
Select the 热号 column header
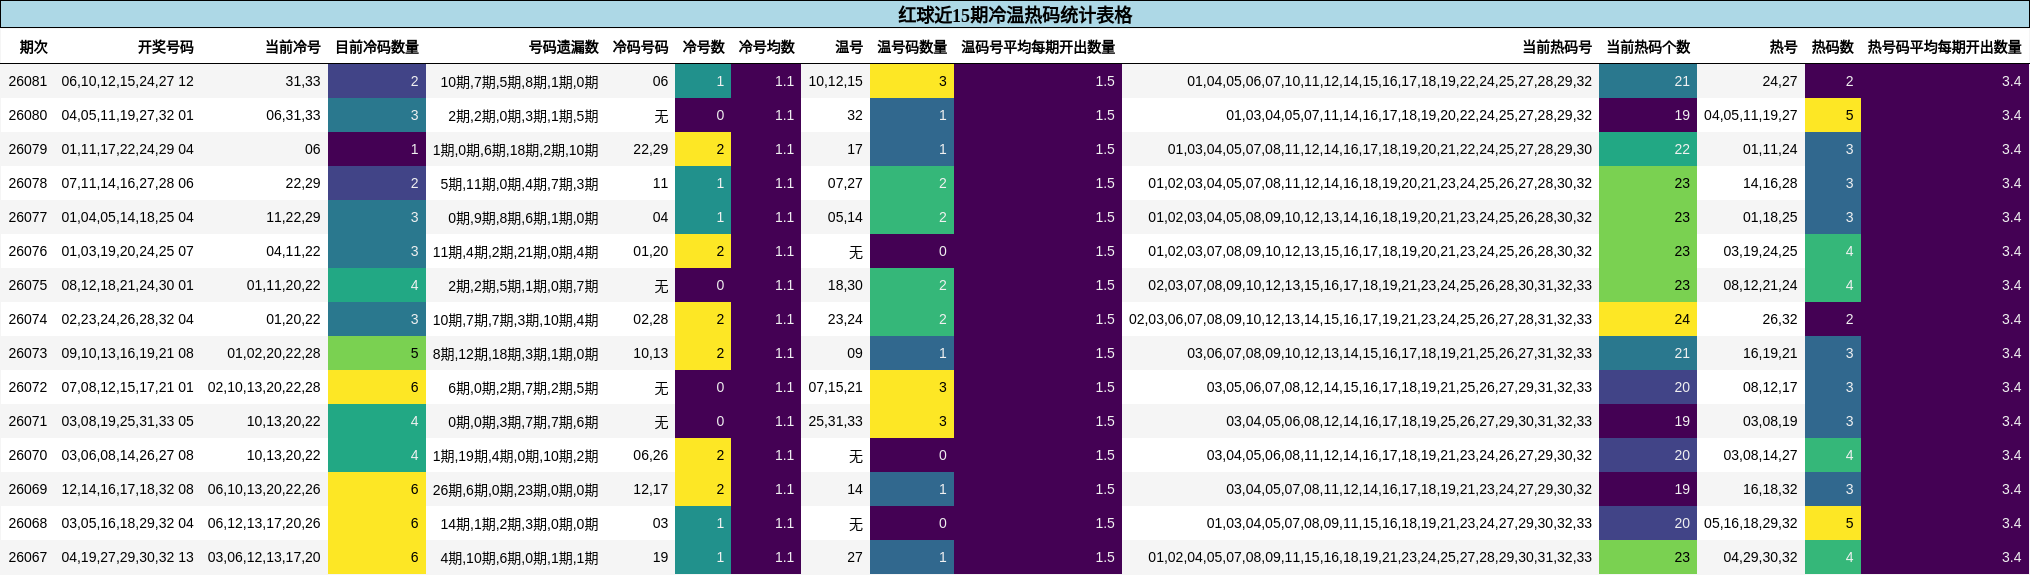[1783, 47]
